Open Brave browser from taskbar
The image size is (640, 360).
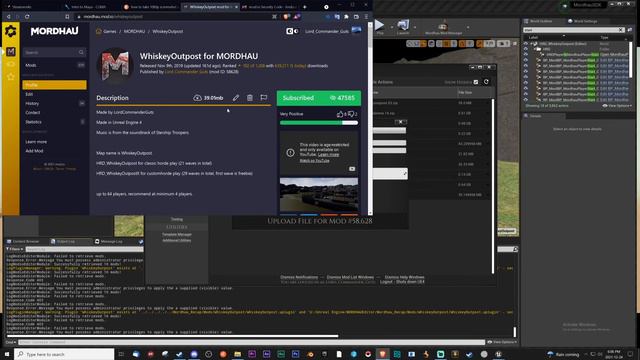tap(382, 354)
